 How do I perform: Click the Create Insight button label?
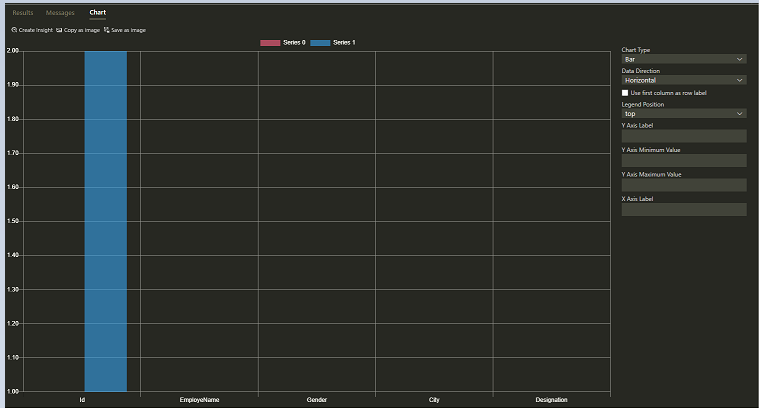point(36,30)
